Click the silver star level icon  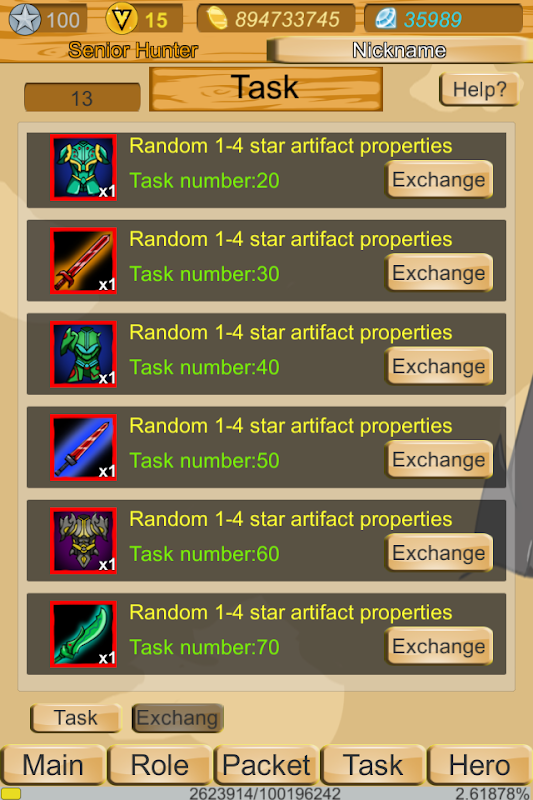(24, 19)
